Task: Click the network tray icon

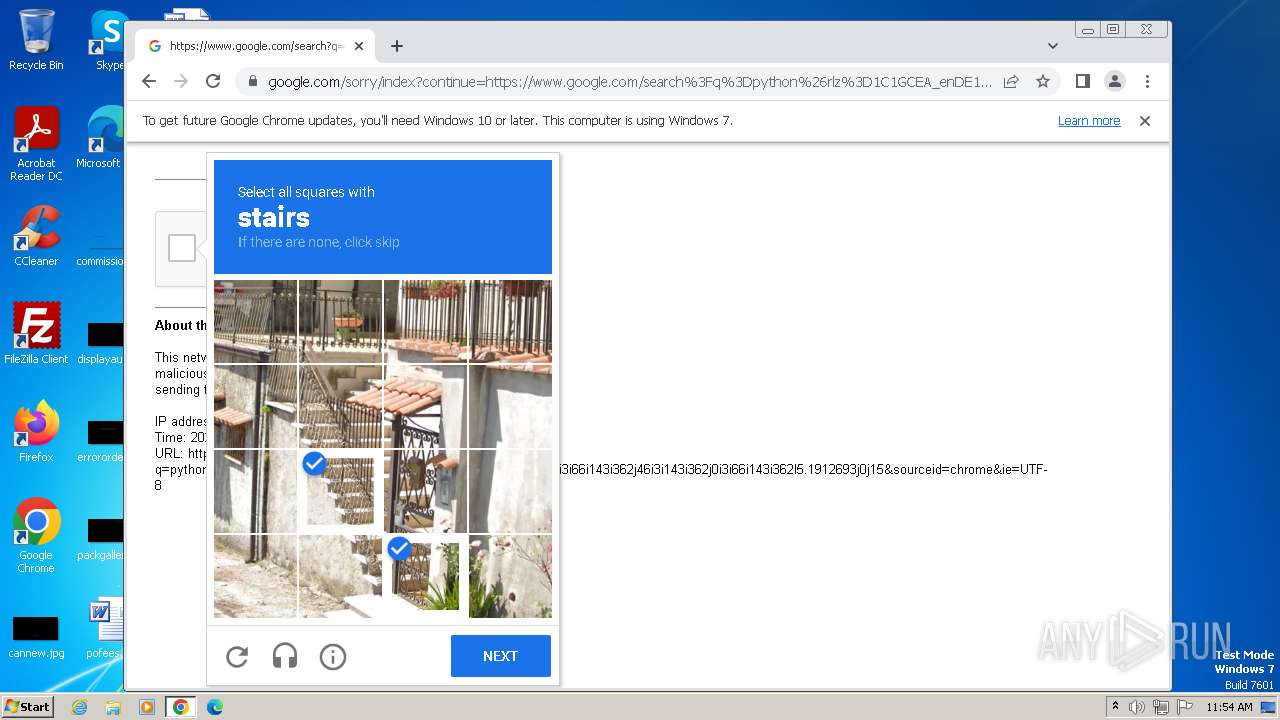Action: coord(1160,707)
